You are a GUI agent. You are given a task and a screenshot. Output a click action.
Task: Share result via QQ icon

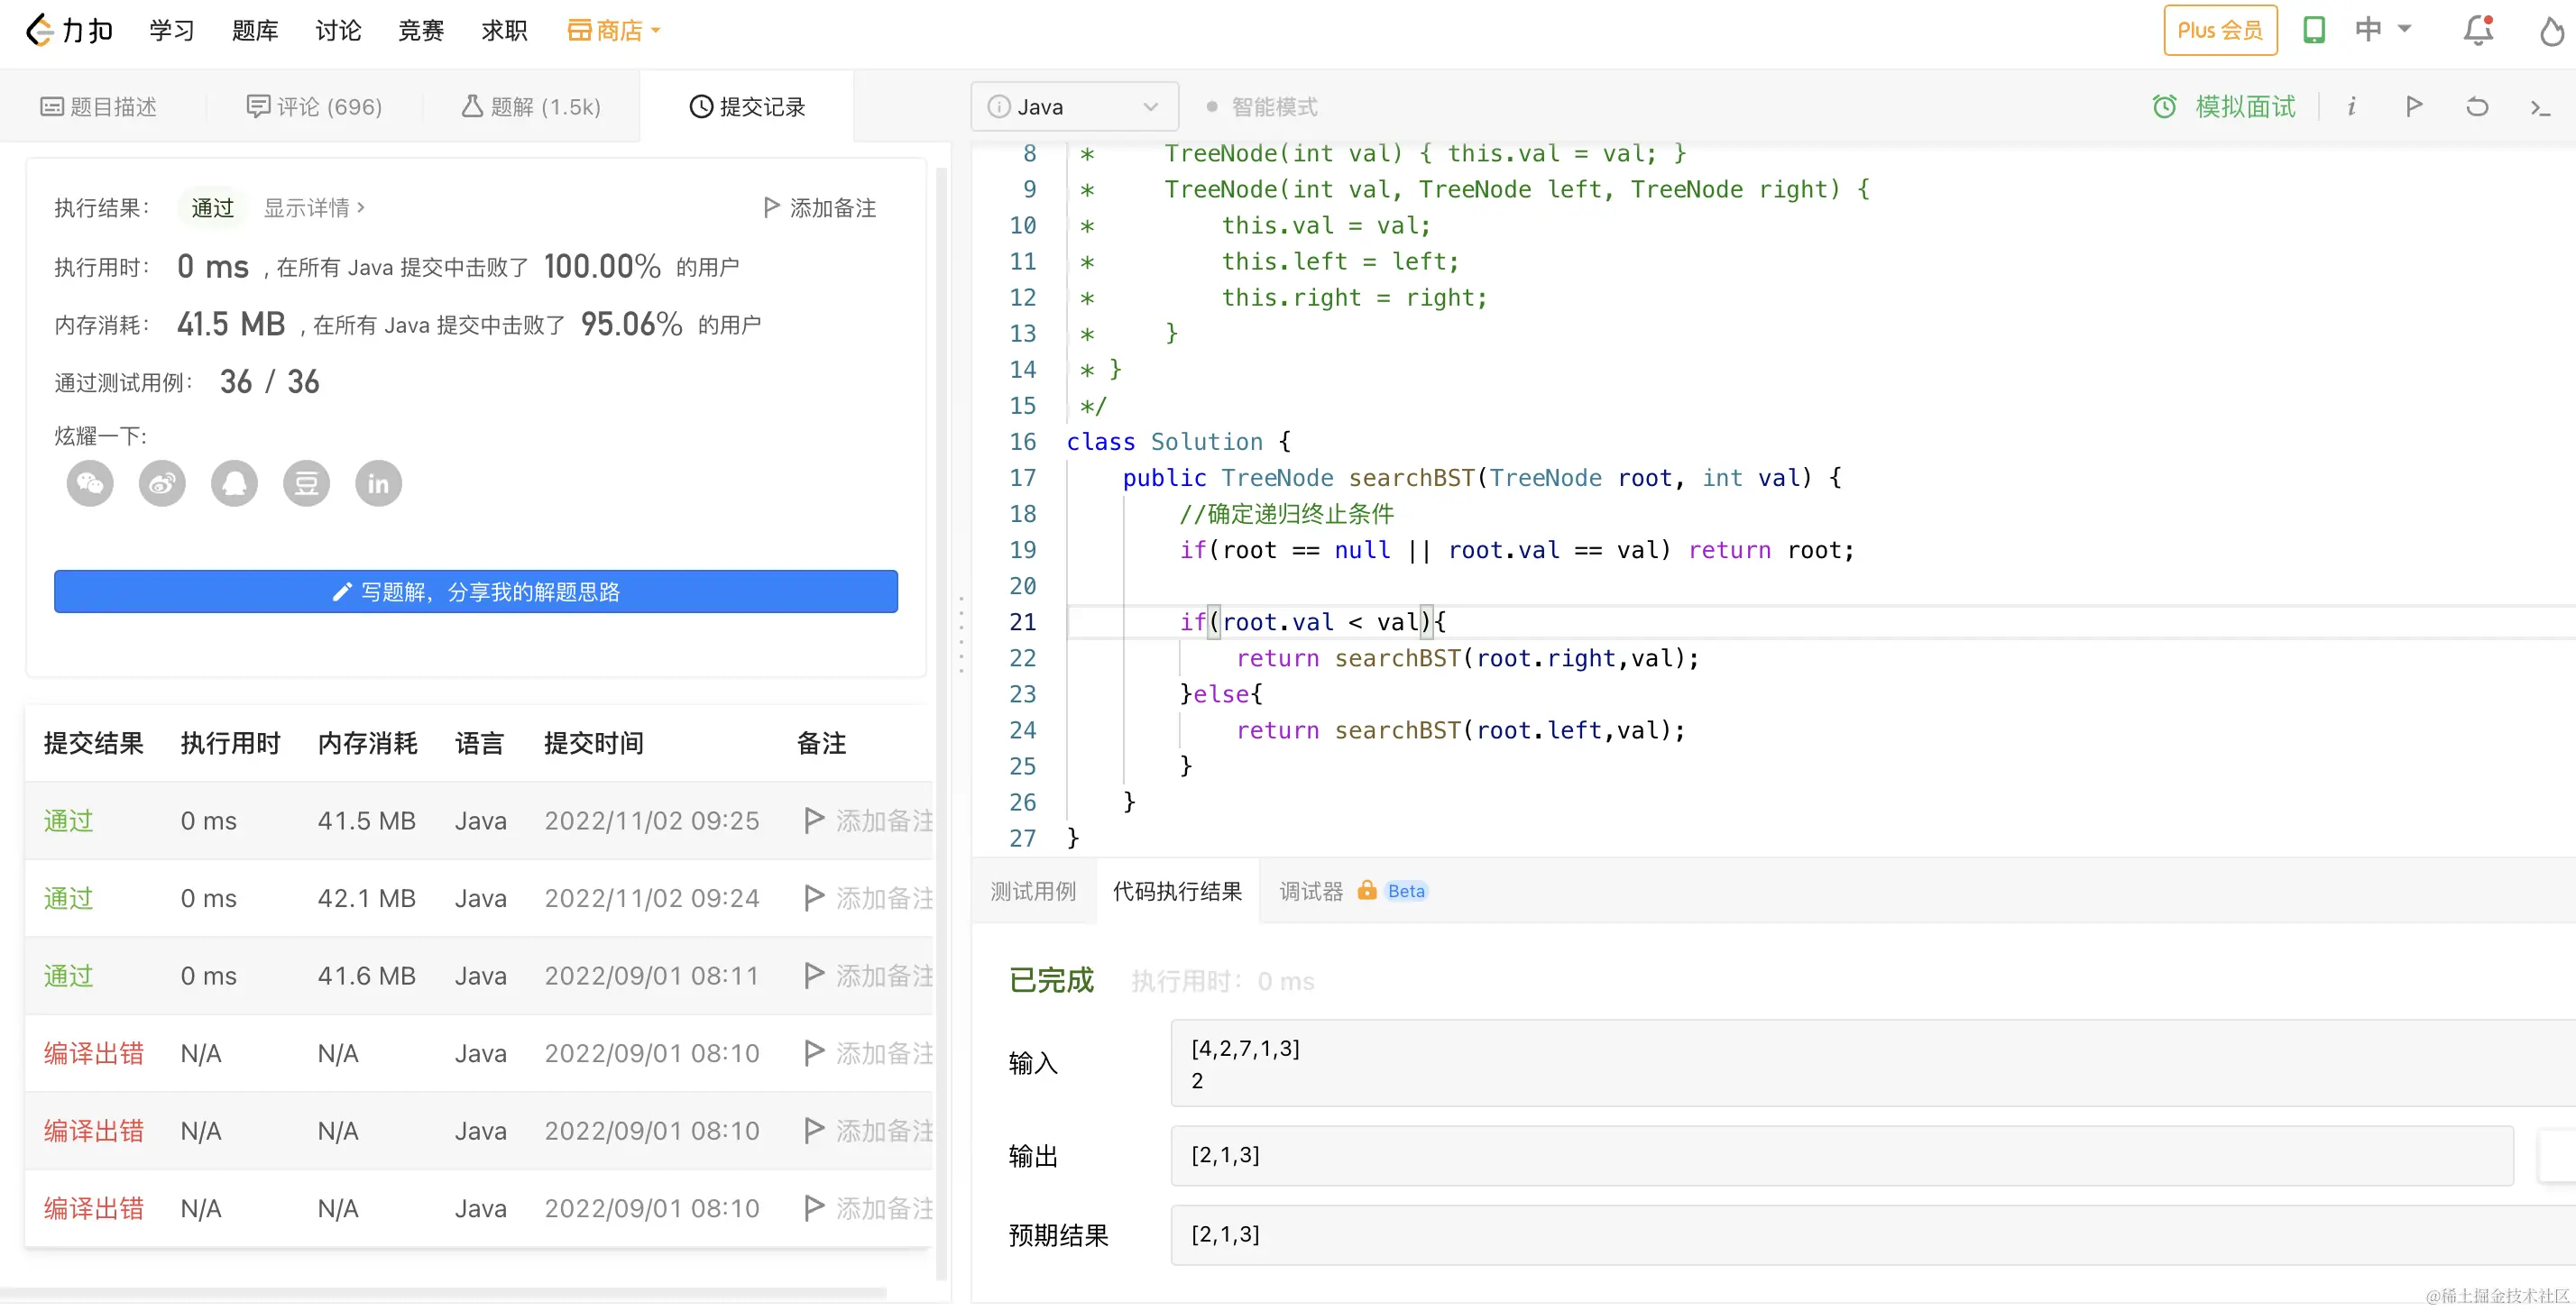coord(234,484)
